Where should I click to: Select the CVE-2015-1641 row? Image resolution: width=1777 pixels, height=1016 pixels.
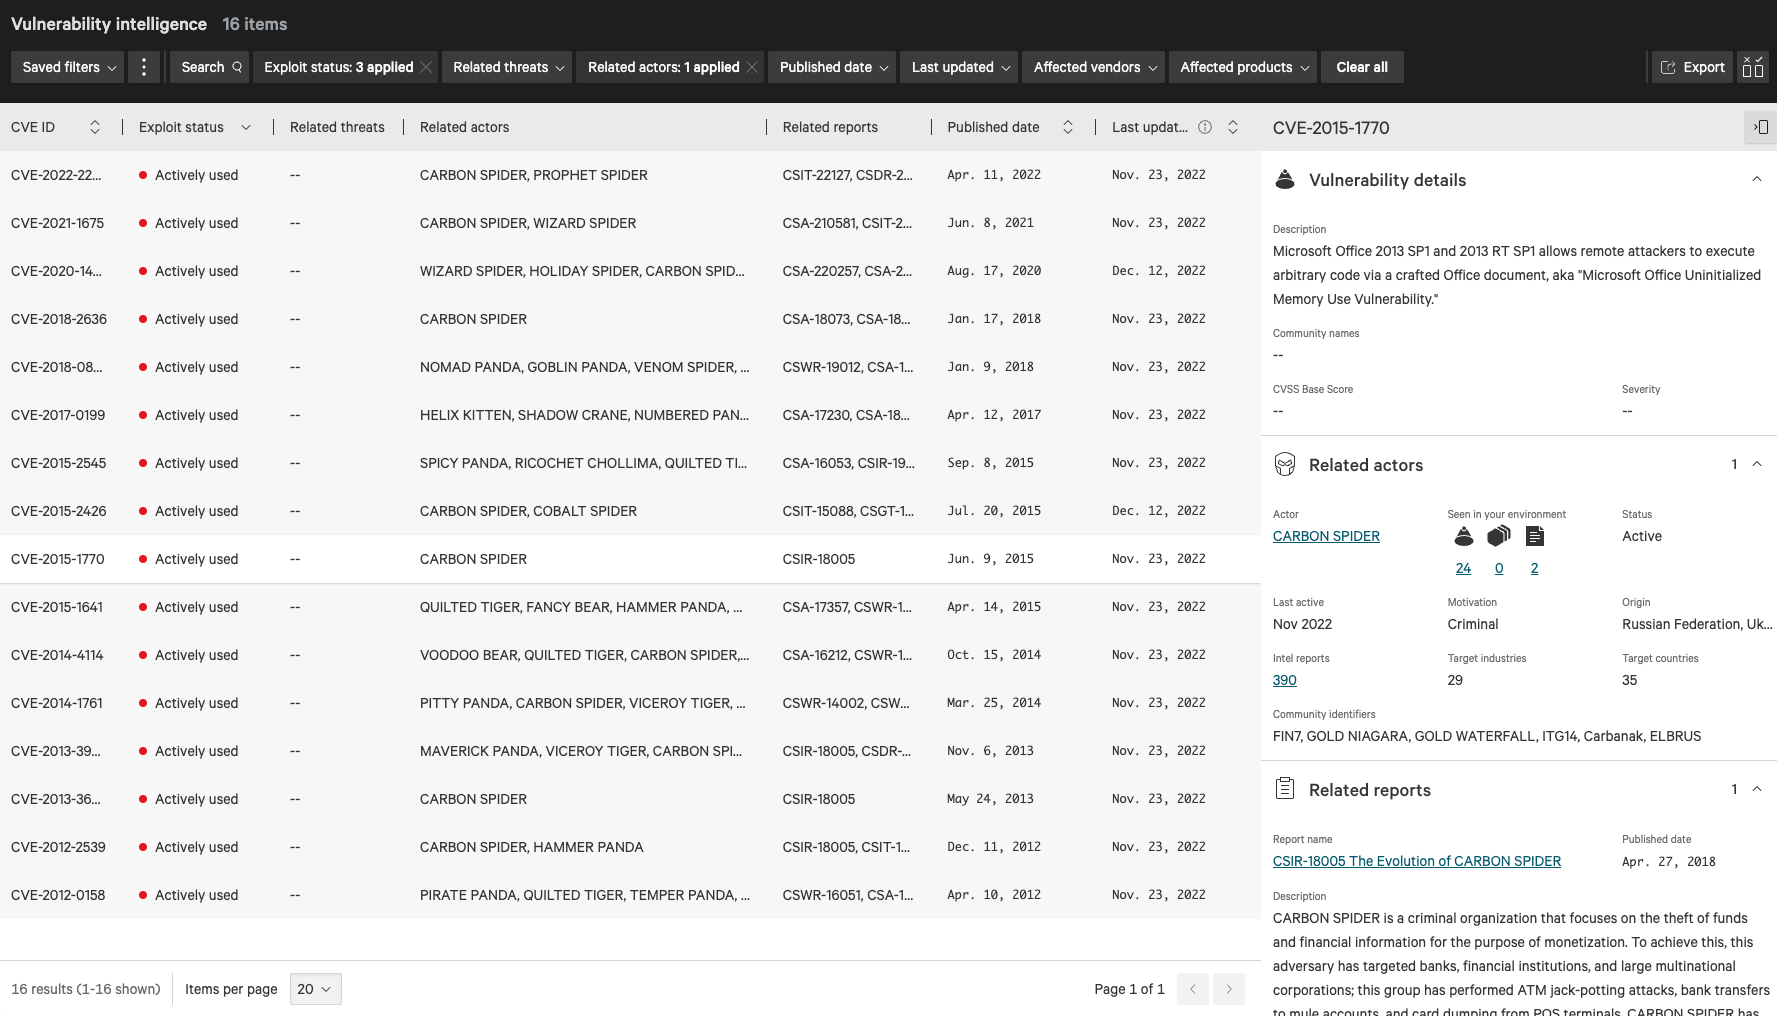630,607
